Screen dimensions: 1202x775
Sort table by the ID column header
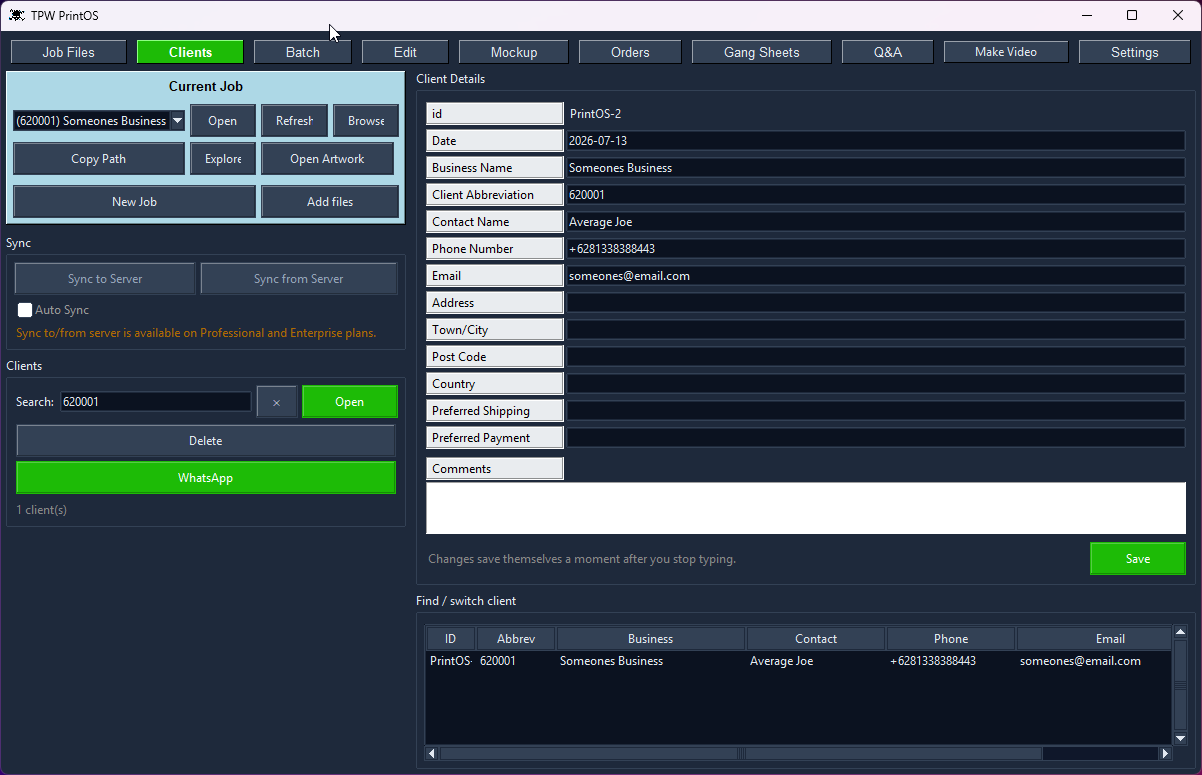coord(450,639)
